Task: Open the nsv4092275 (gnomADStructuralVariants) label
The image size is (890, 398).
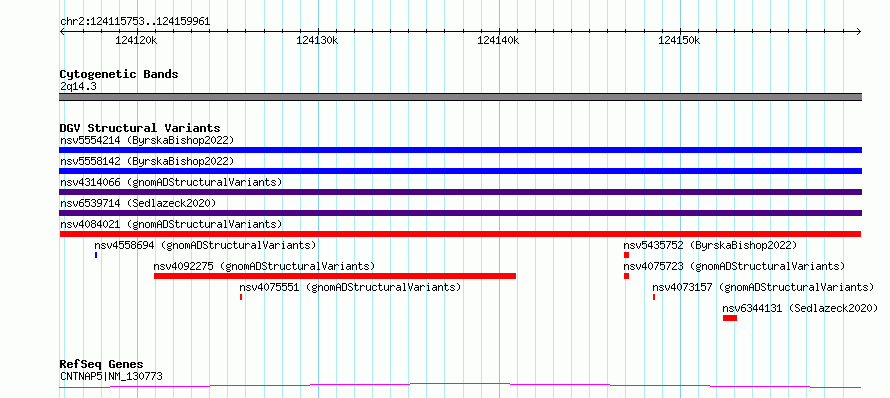Action: (265, 266)
